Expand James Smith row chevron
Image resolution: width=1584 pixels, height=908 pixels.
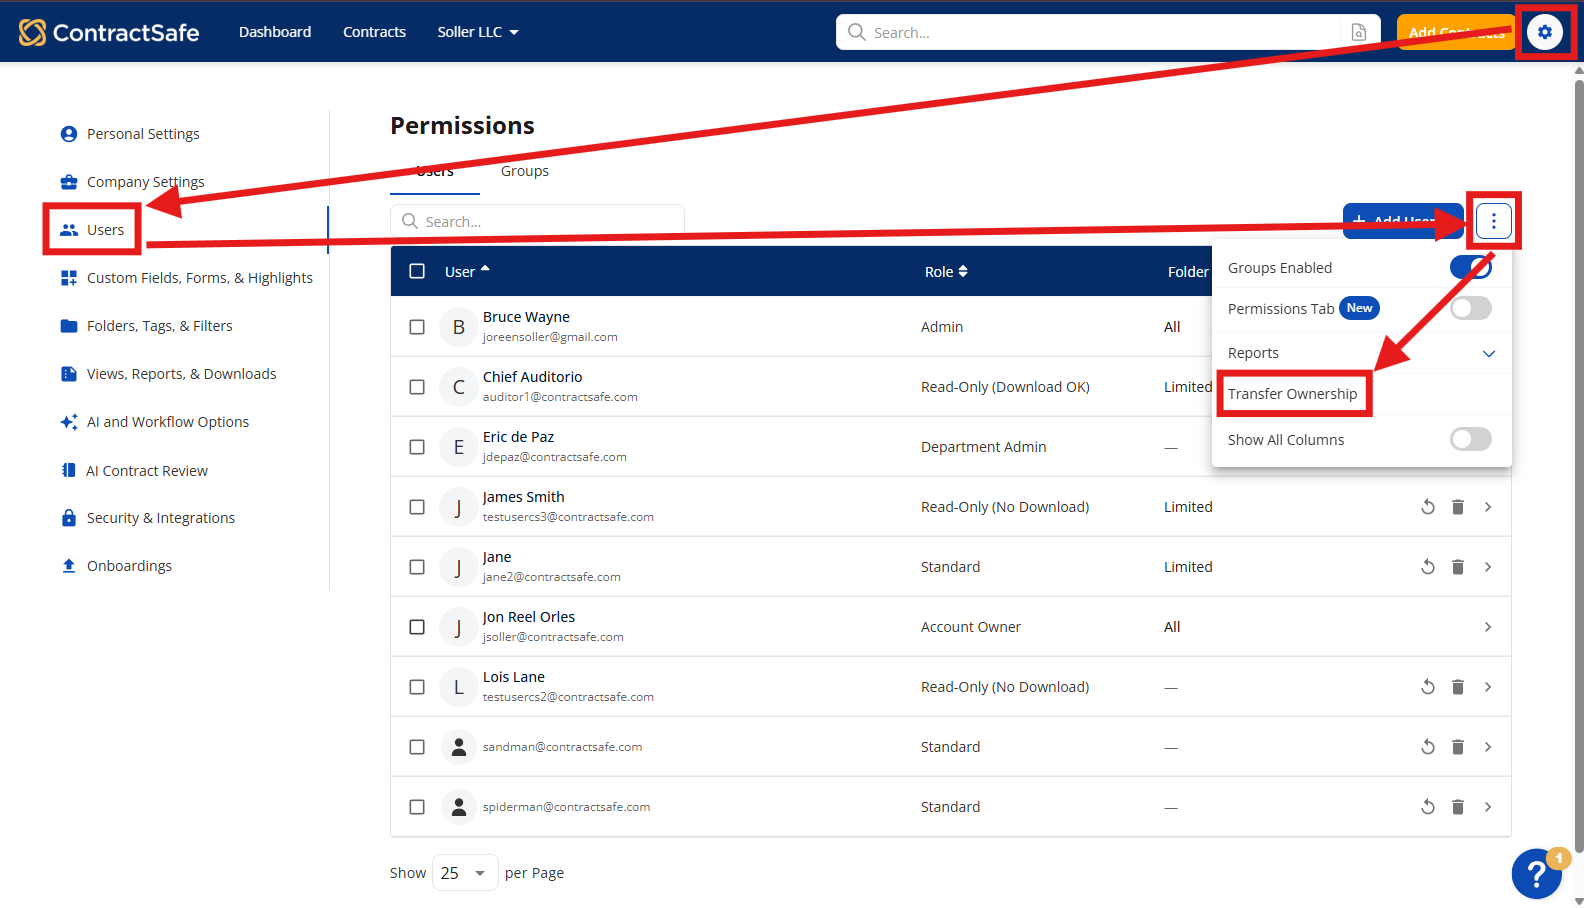pyautogui.click(x=1488, y=507)
